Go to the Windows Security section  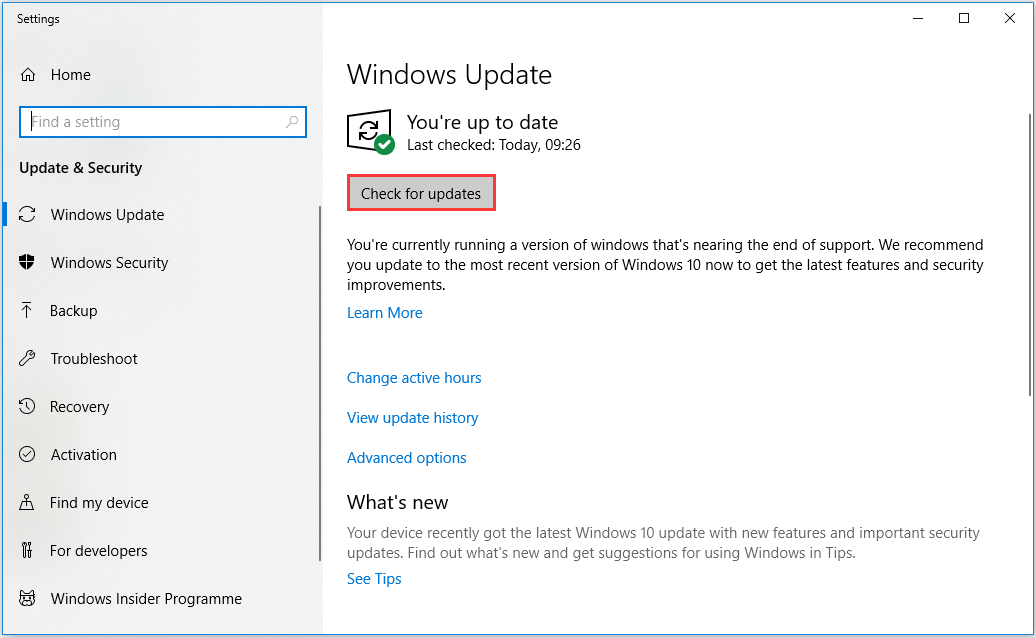pyautogui.click(x=109, y=263)
